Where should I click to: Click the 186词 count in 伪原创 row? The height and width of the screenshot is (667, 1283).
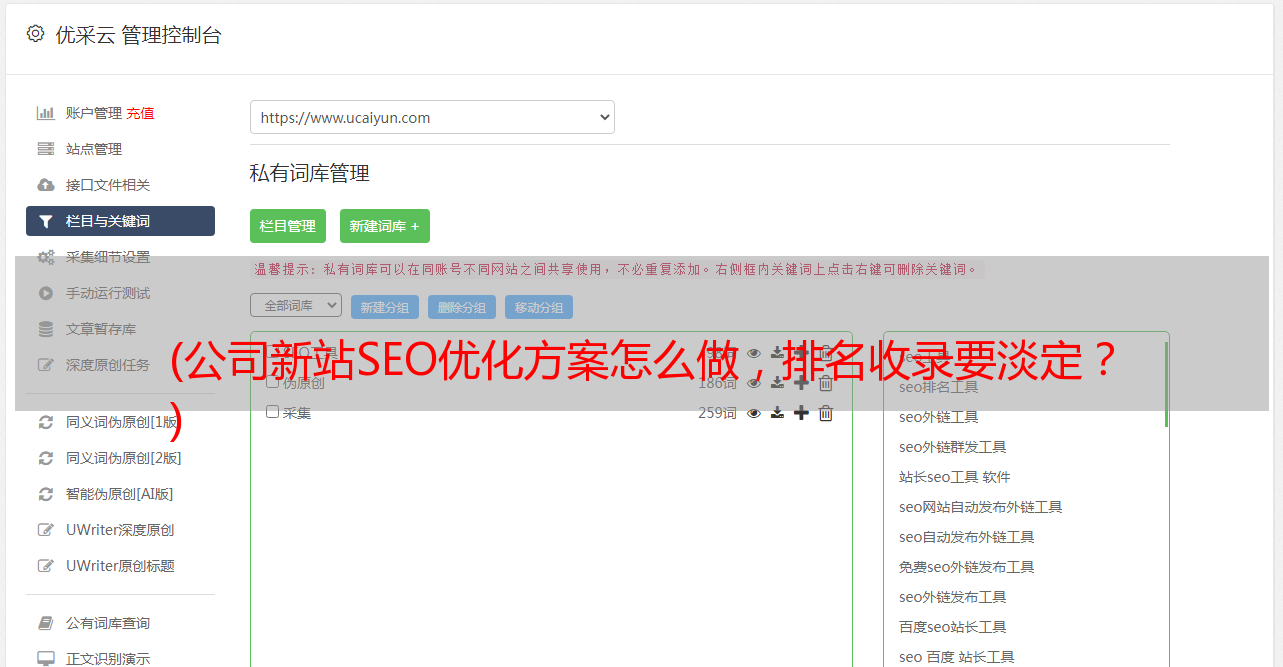[717, 383]
